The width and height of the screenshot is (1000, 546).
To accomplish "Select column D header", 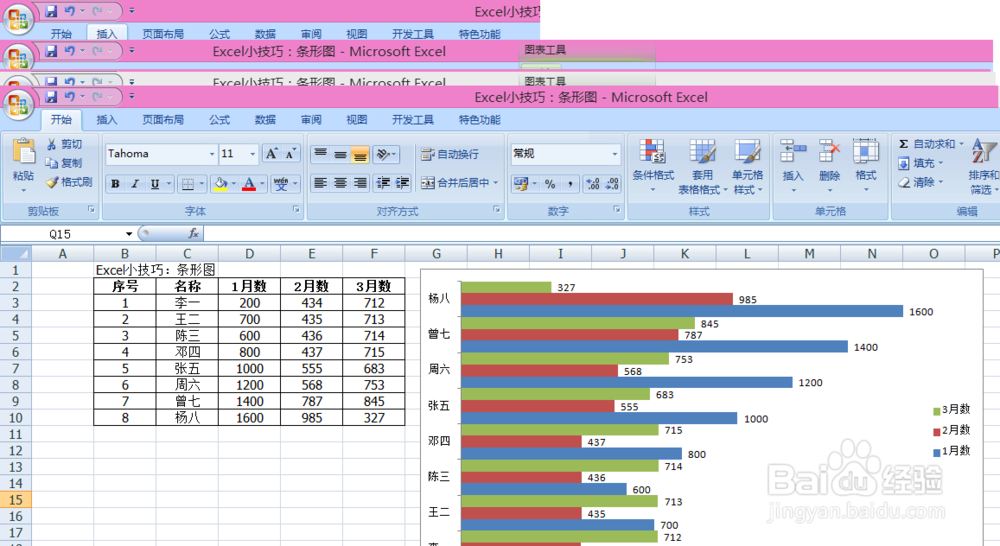I will pos(249,254).
